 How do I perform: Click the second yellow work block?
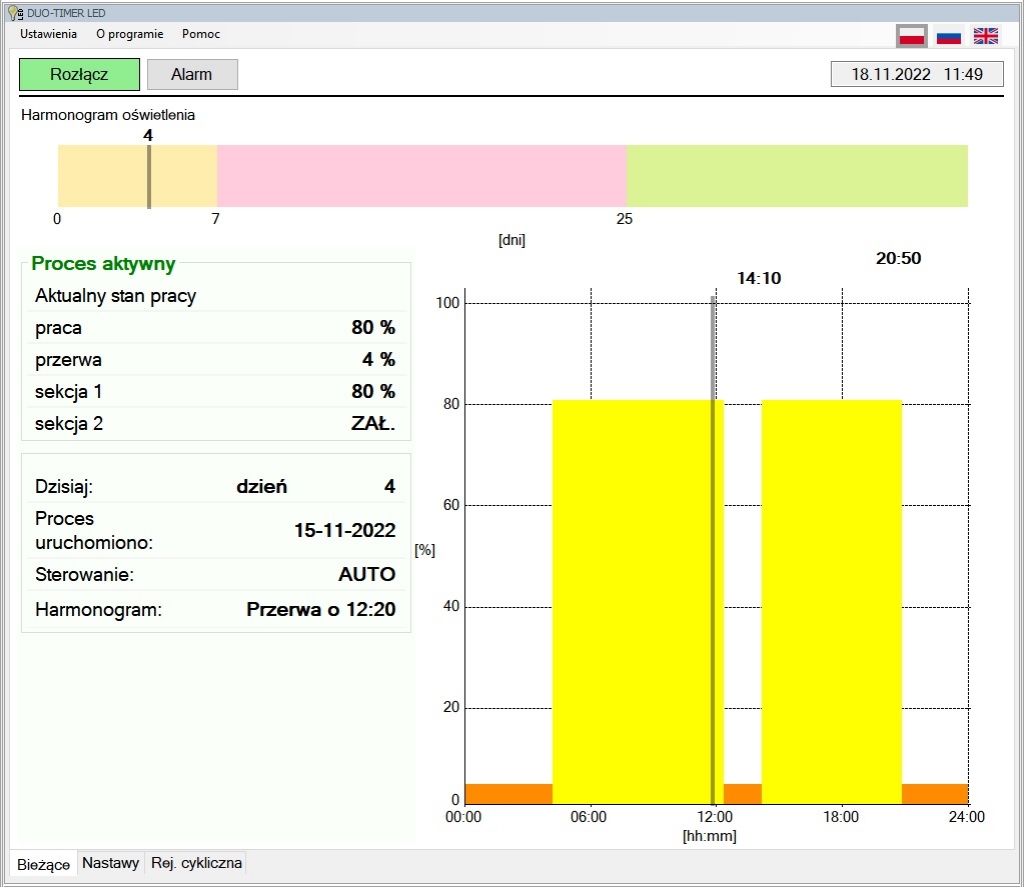pyautogui.click(x=831, y=602)
